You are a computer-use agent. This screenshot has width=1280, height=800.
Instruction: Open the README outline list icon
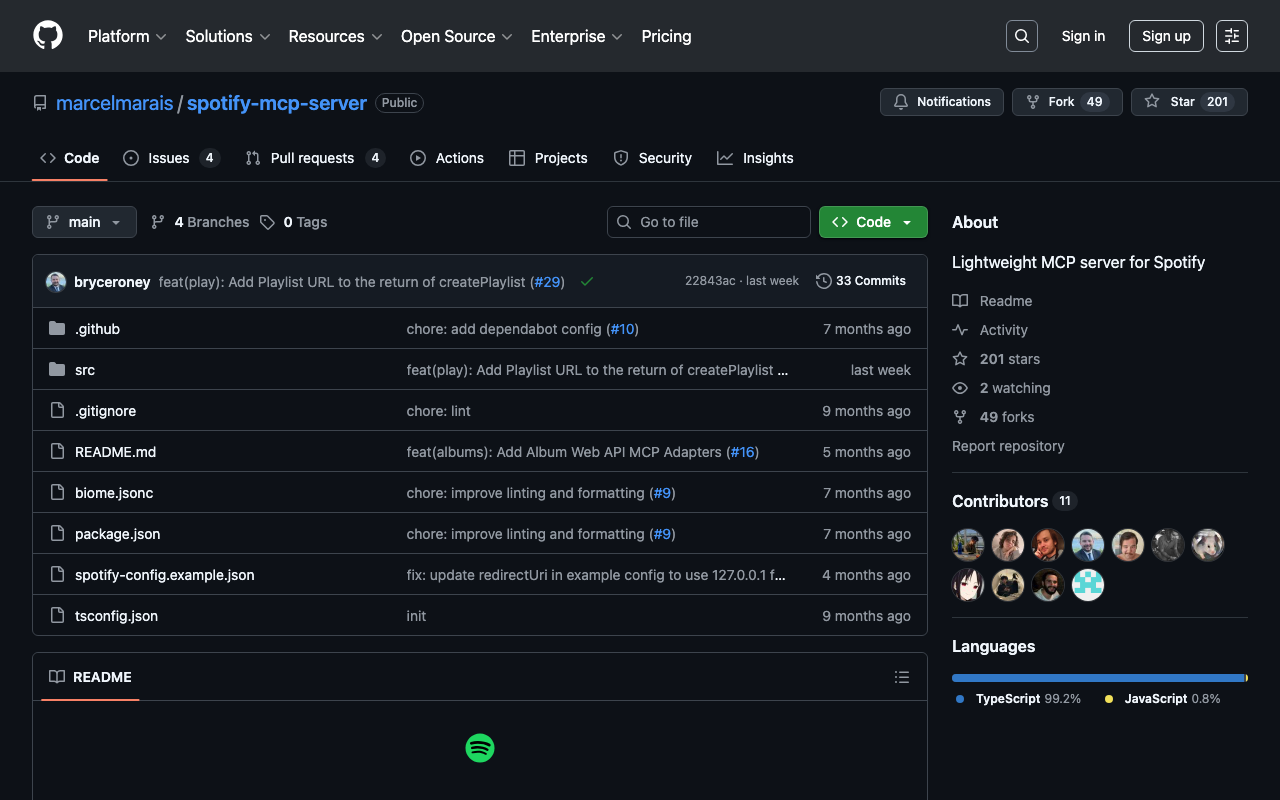[901, 677]
